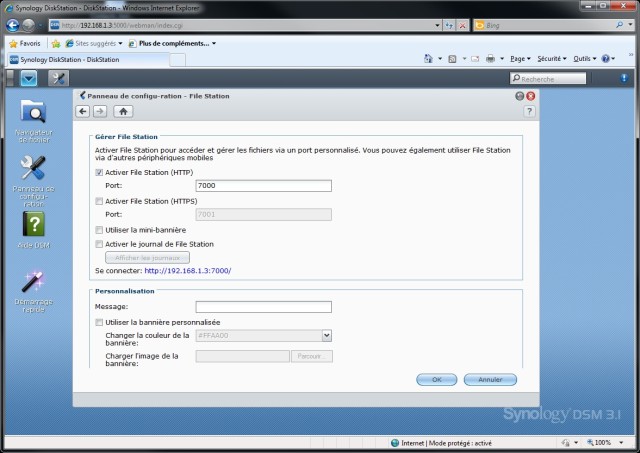The height and width of the screenshot is (453, 640).
Task: Open the IE help dropdown arrow
Action: point(613,59)
